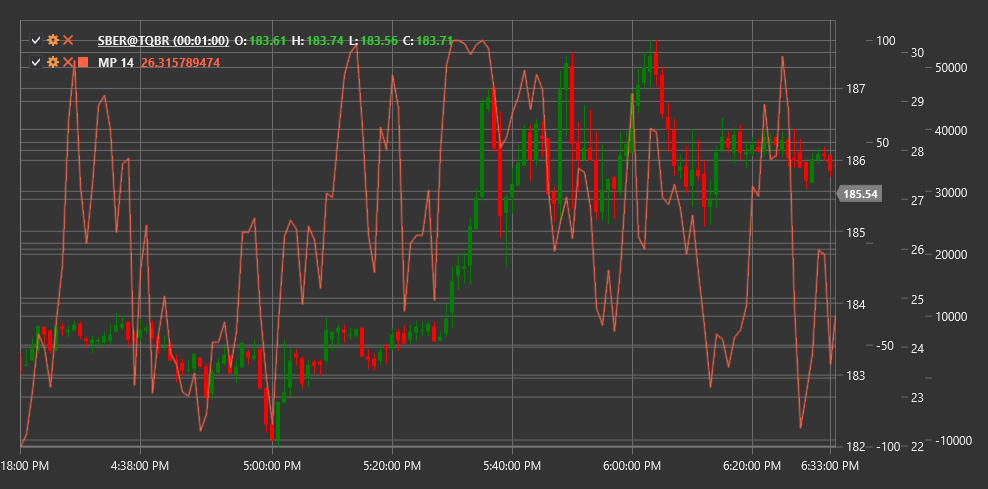Viewport: 988px width, 489px height.
Task: Open settings gear for MP 14 indicator
Action: coord(53,62)
